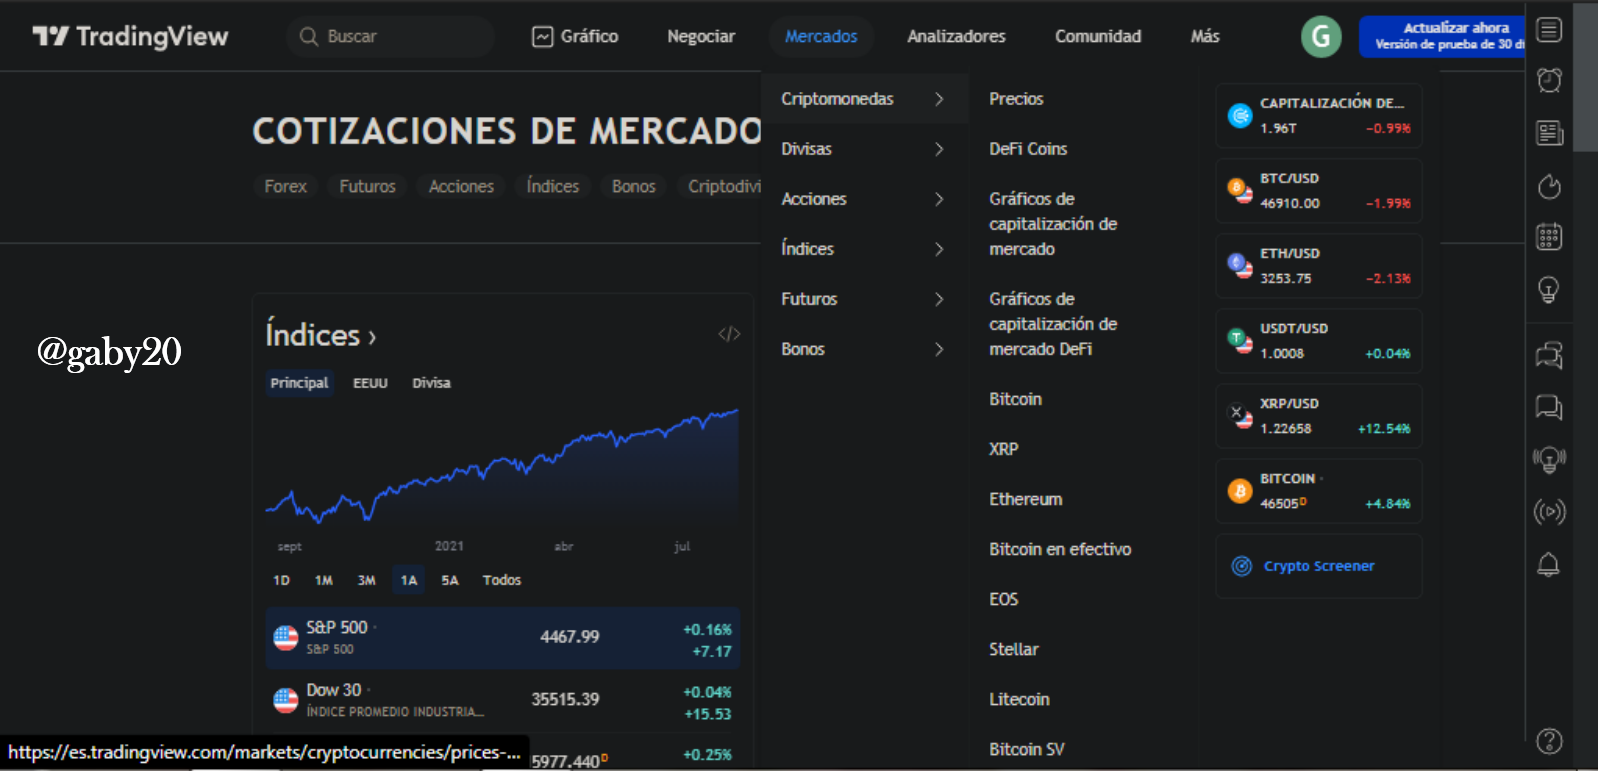
Task: Select the Divisa indices tab
Action: click(x=431, y=383)
